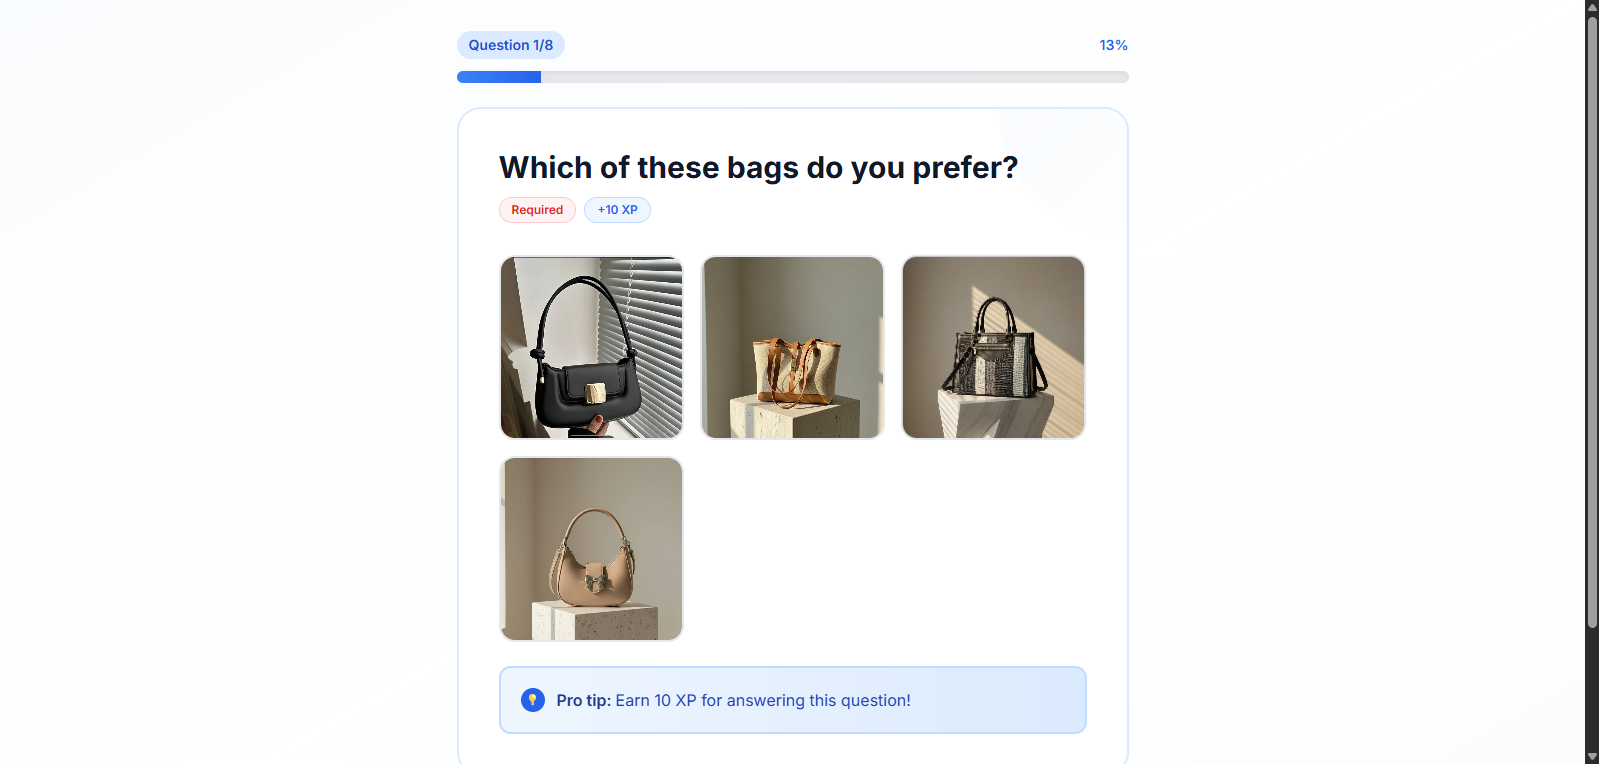Image resolution: width=1599 pixels, height=764 pixels.
Task: Click the gold clasp on black bag
Action: pyautogui.click(x=595, y=392)
